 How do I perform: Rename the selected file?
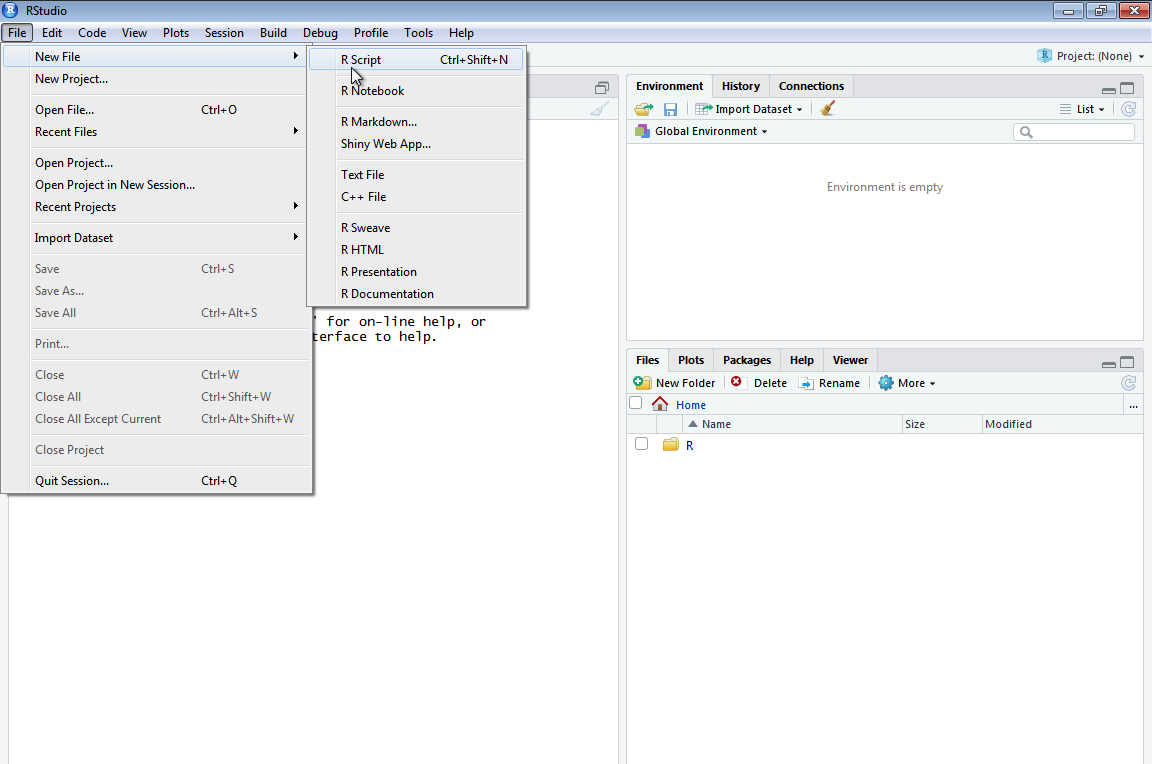830,382
